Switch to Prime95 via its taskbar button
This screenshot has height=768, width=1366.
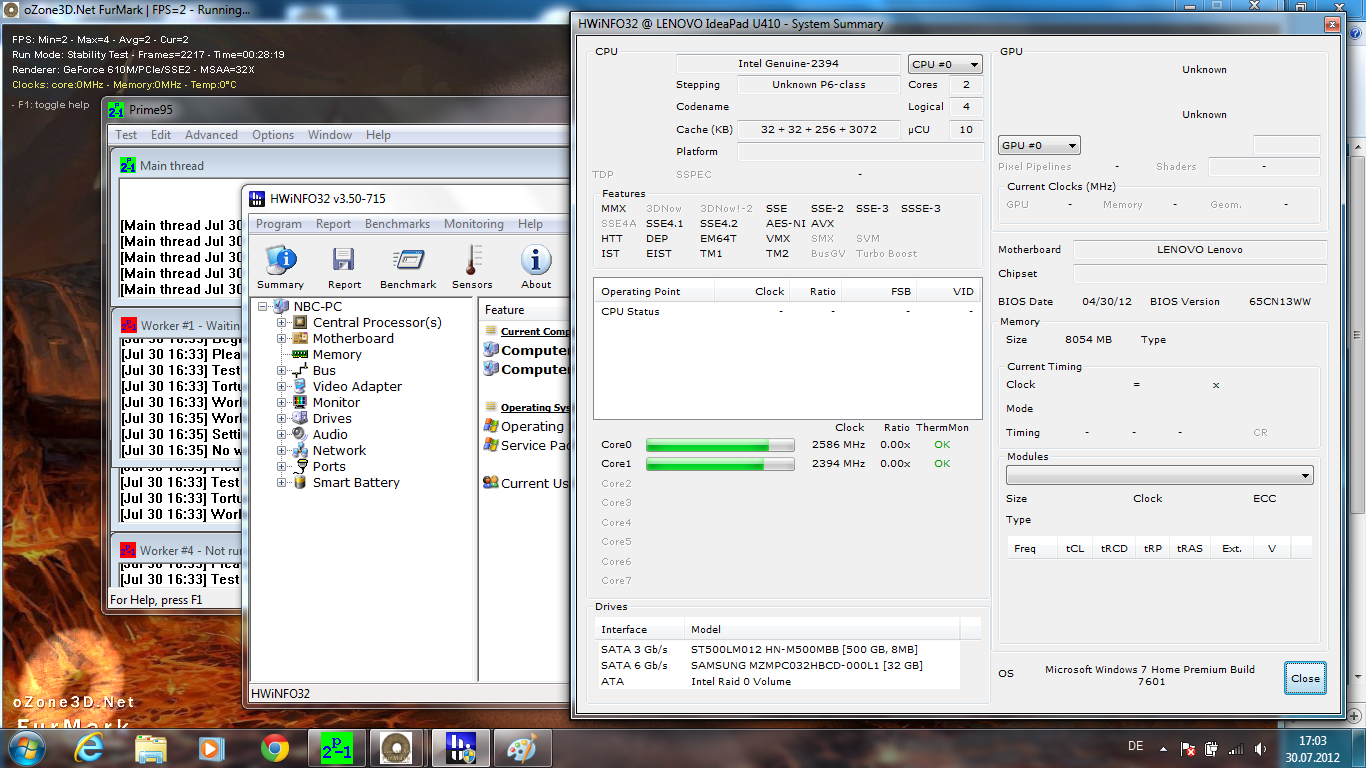336,747
